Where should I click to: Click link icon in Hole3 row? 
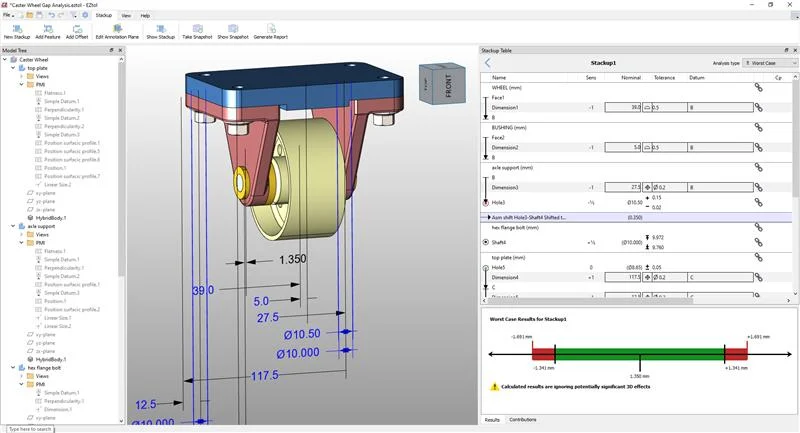[759, 202]
